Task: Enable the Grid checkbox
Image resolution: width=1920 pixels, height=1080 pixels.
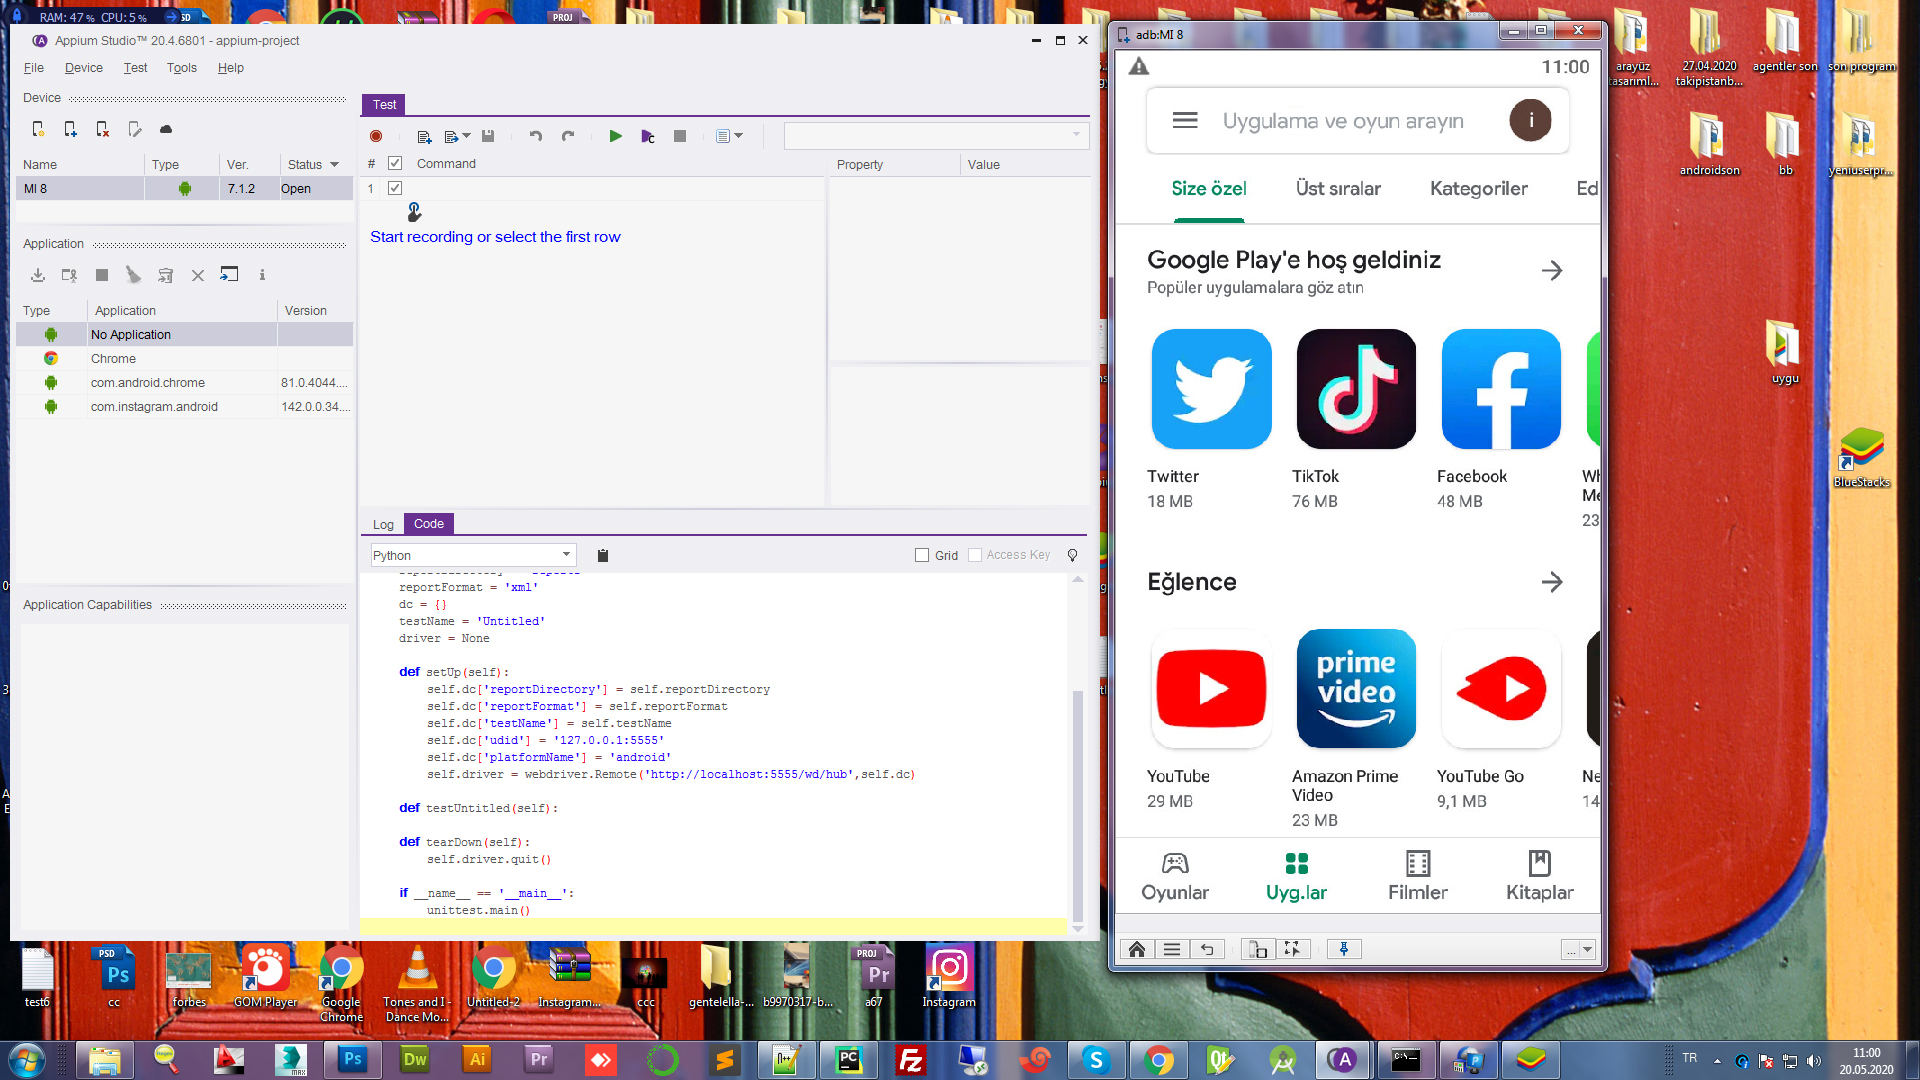Action: point(922,555)
